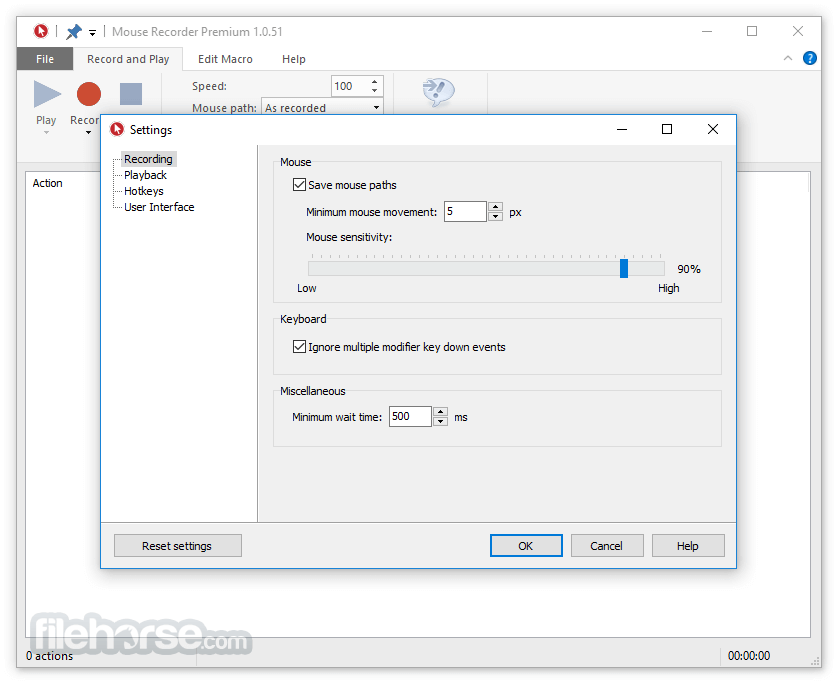
Task: Switch to Edit Macro tab
Action: point(225,59)
